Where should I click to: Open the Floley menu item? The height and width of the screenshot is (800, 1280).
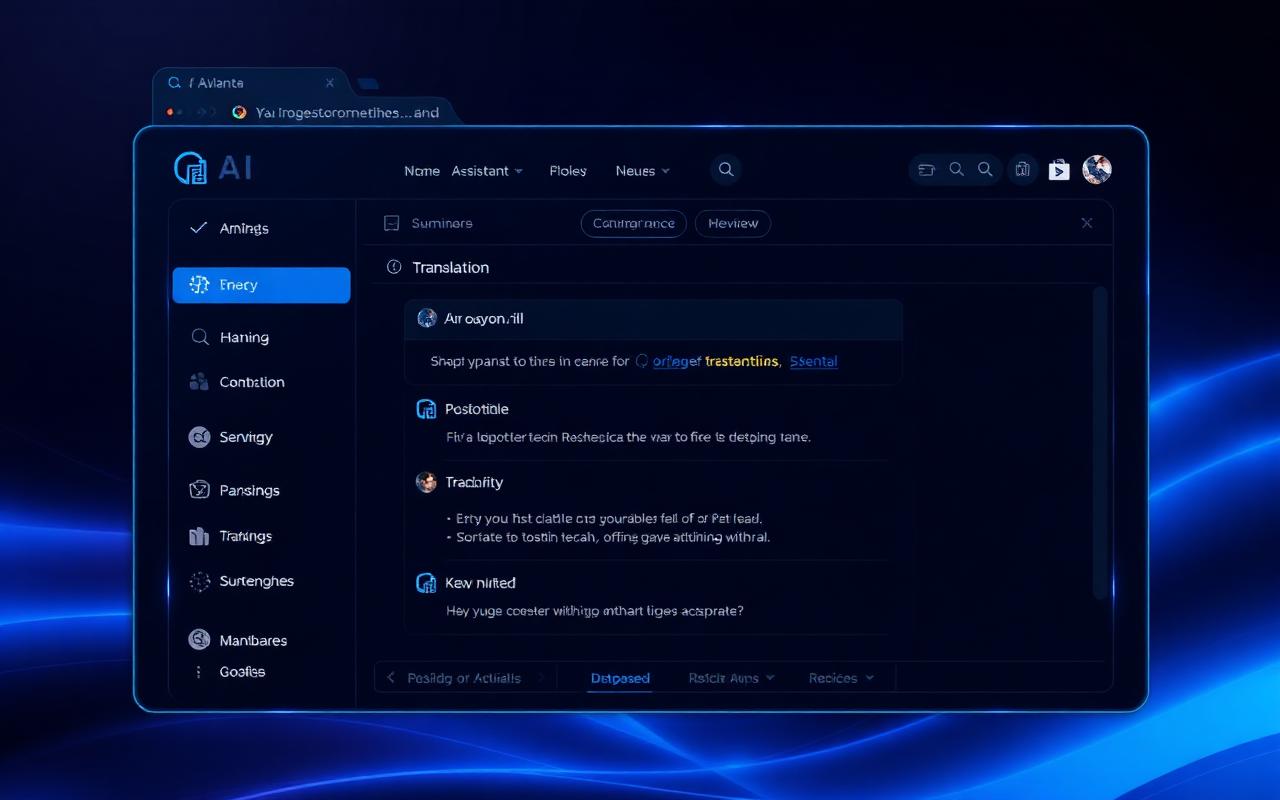(568, 171)
